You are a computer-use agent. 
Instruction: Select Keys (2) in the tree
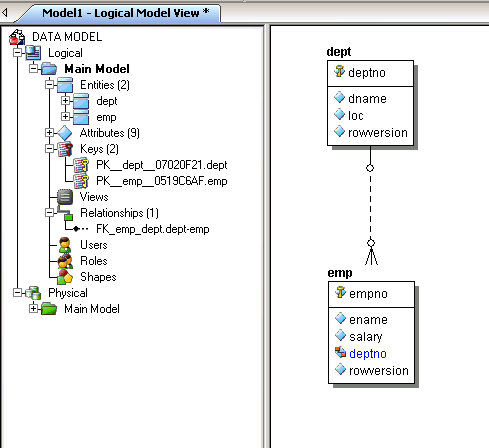tap(99, 149)
